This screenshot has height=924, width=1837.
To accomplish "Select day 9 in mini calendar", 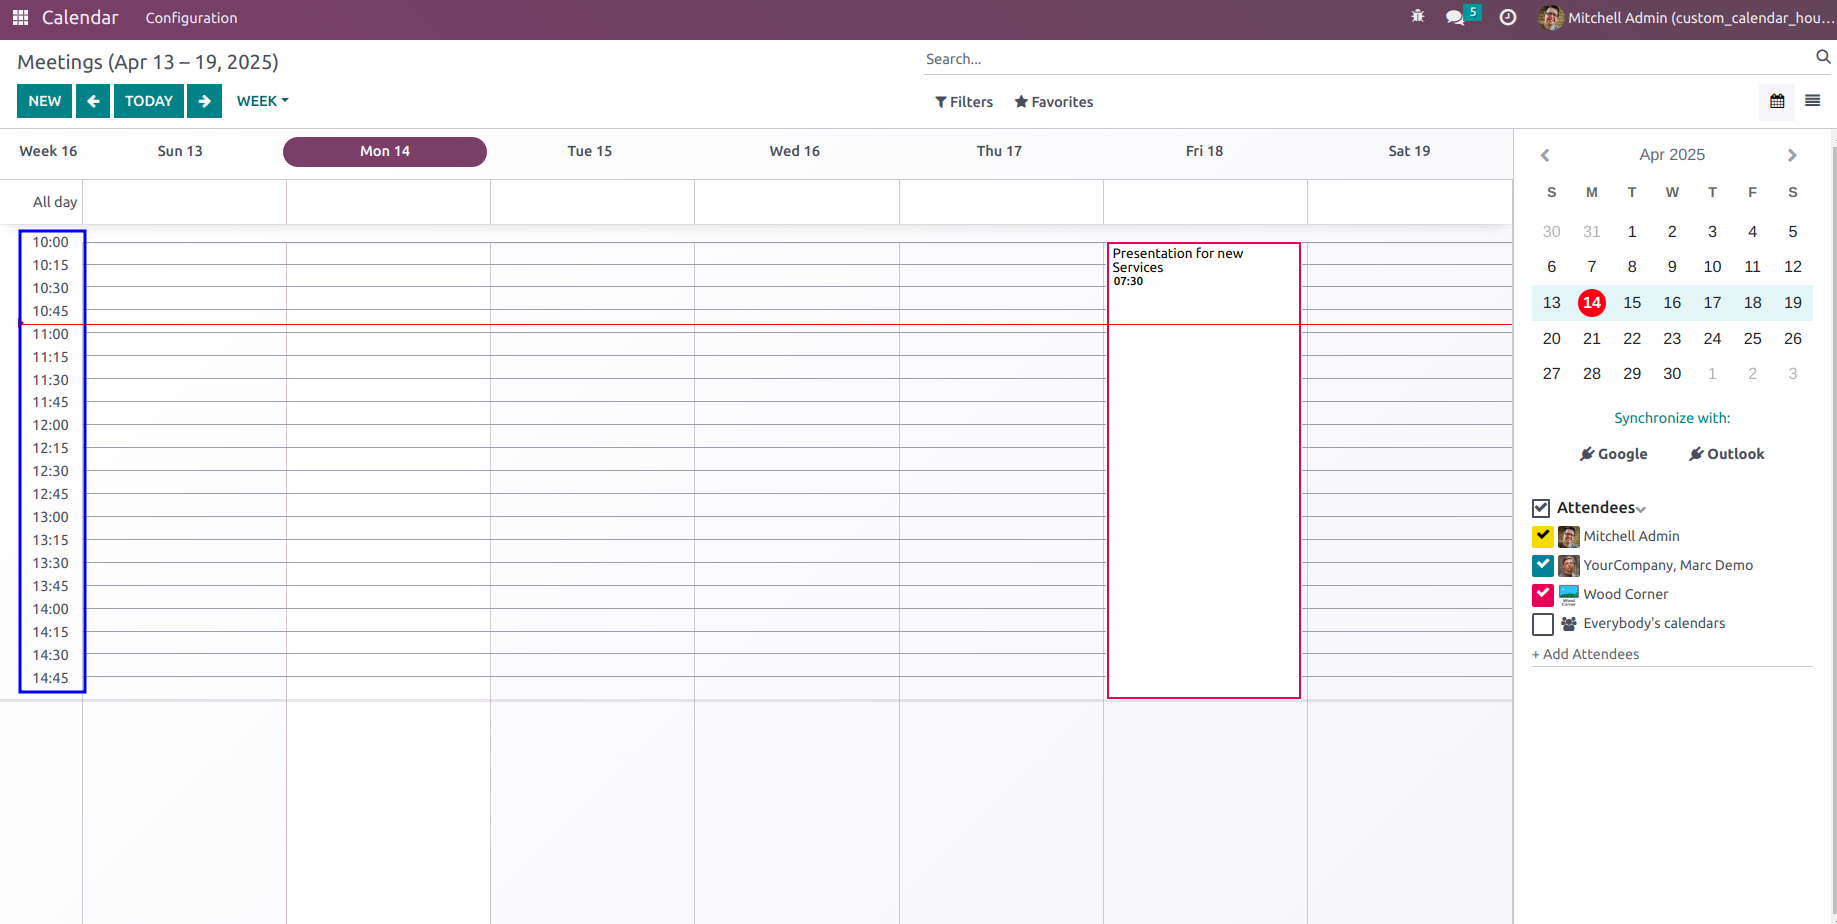I will point(1672,267).
